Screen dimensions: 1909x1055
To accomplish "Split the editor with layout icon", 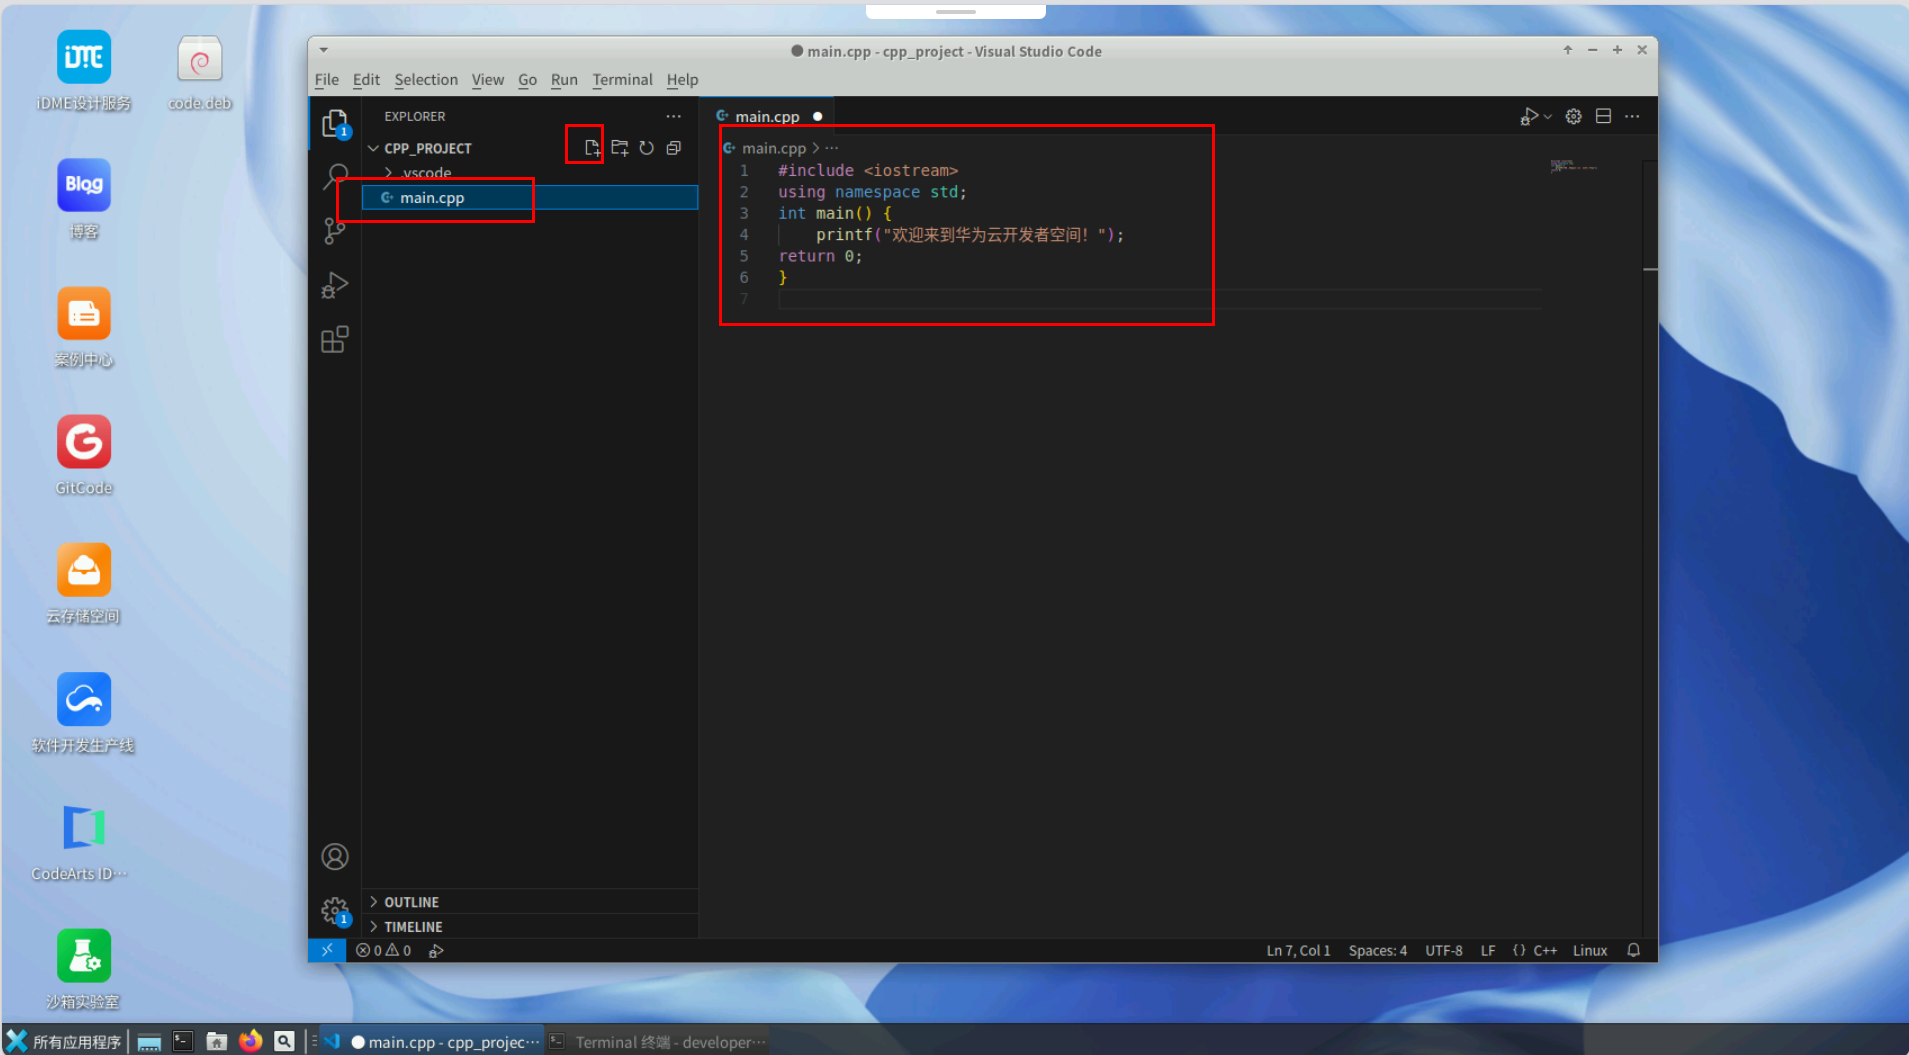I will [1603, 116].
